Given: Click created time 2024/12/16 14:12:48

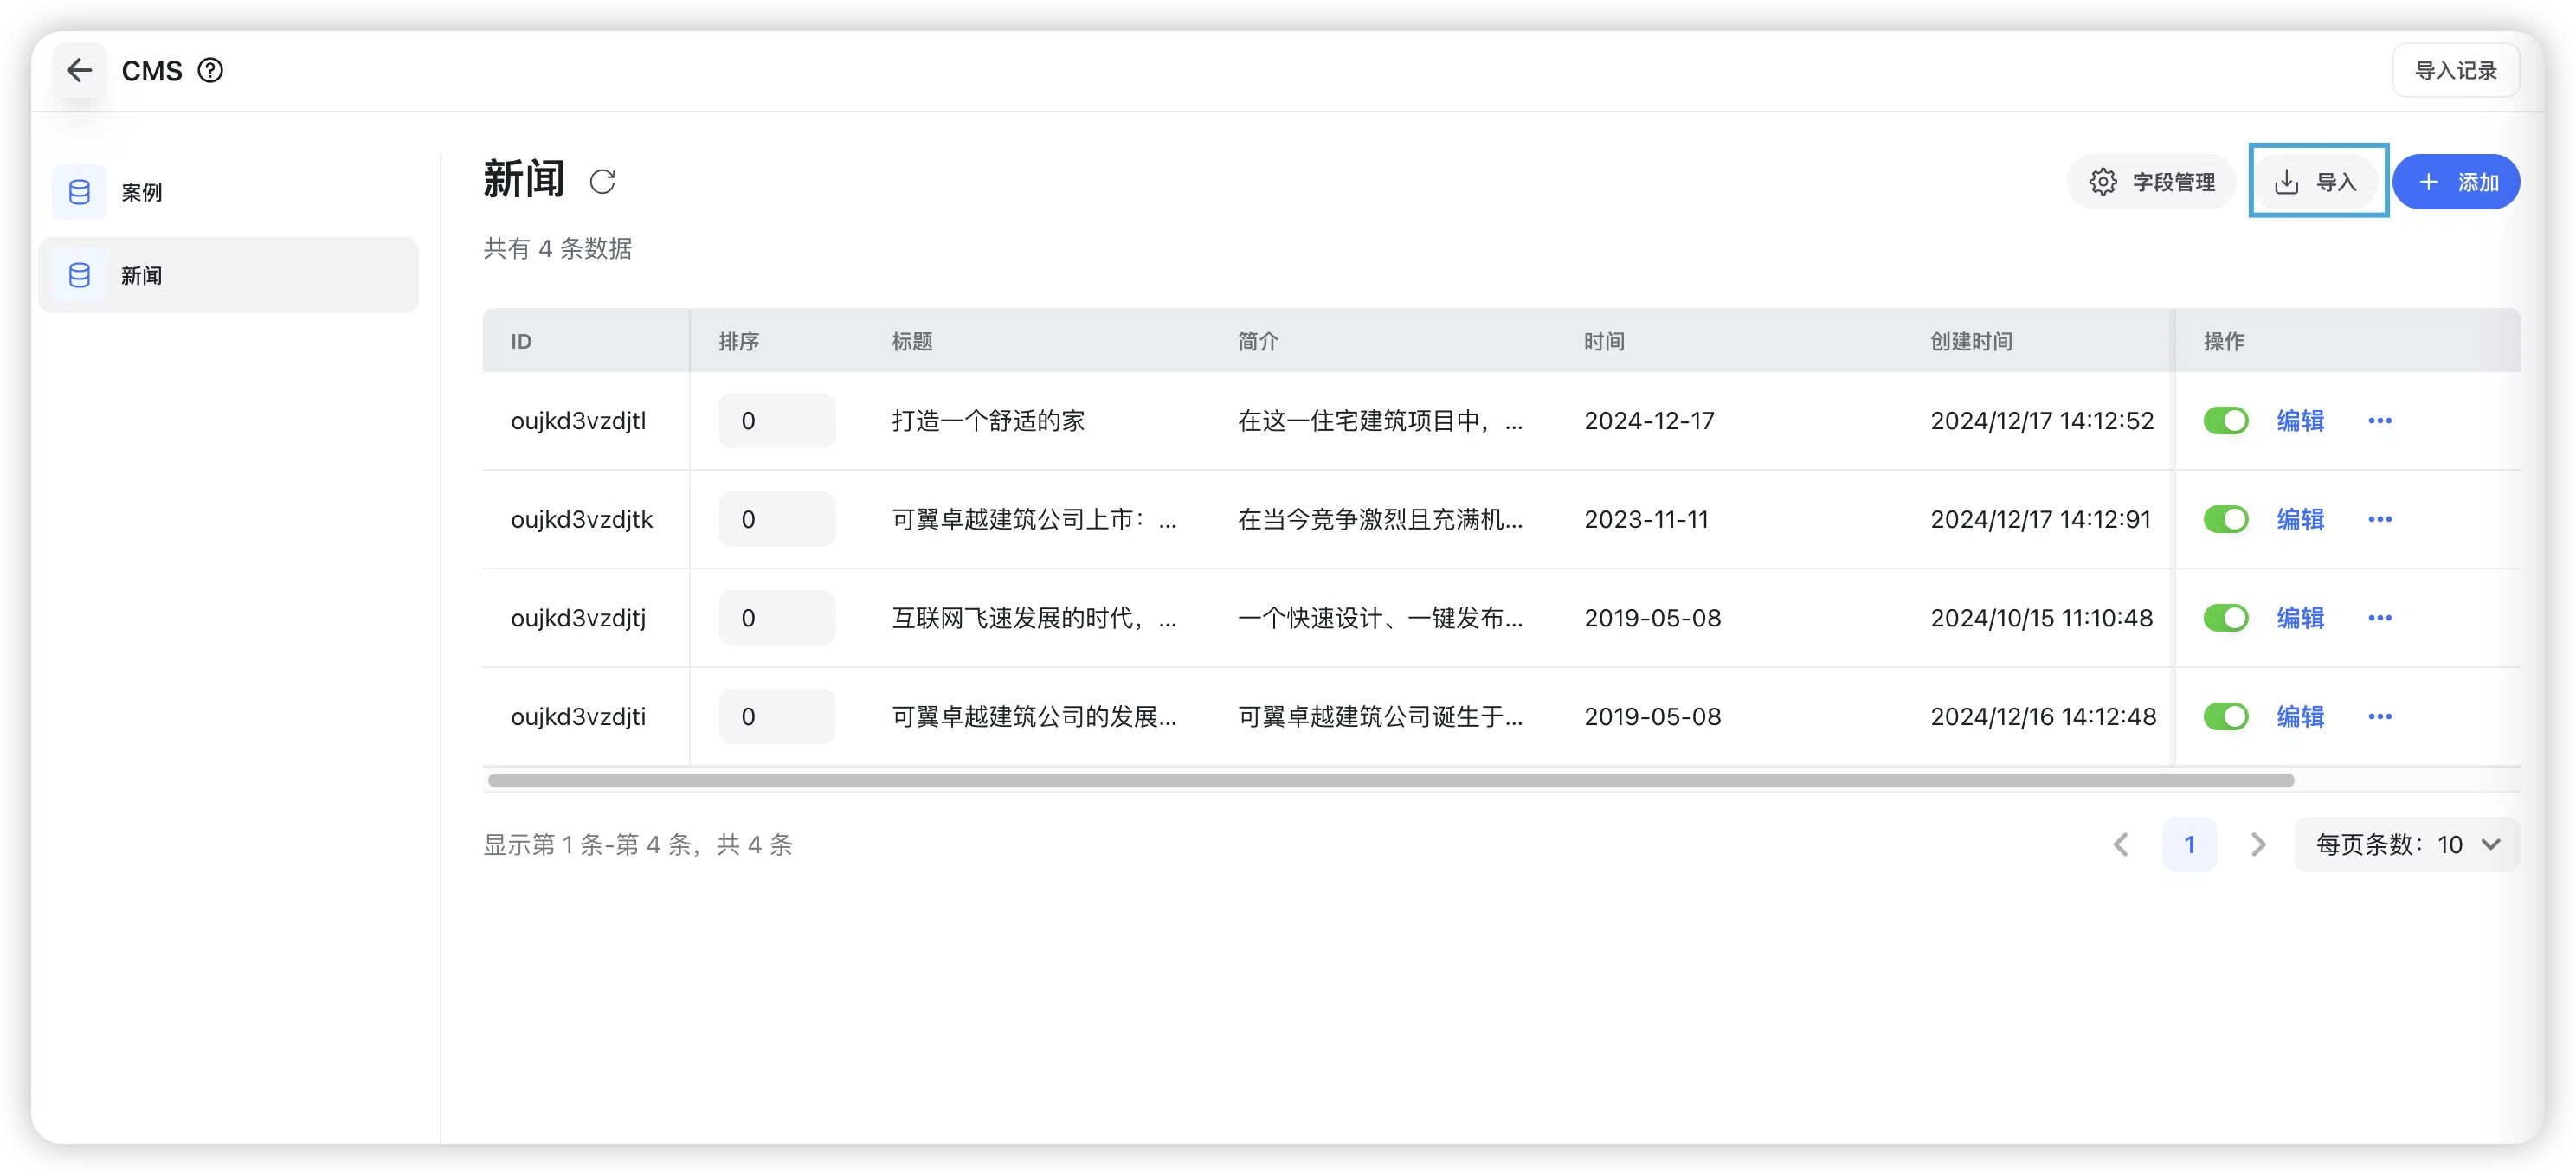Looking at the screenshot, I should (x=2043, y=716).
